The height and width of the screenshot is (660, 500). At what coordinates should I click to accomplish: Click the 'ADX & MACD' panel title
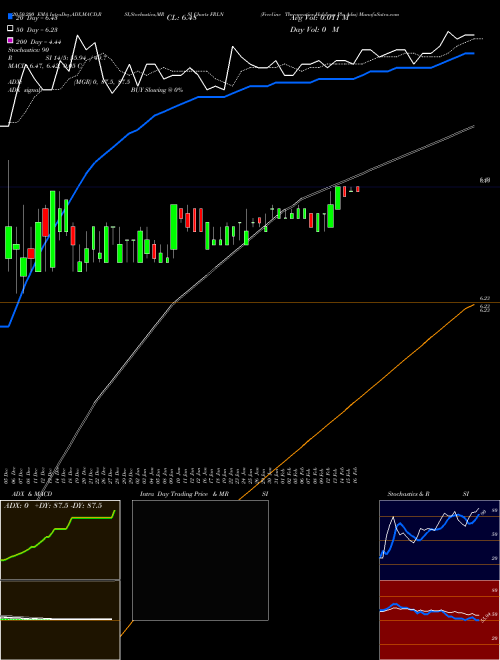click(32, 494)
